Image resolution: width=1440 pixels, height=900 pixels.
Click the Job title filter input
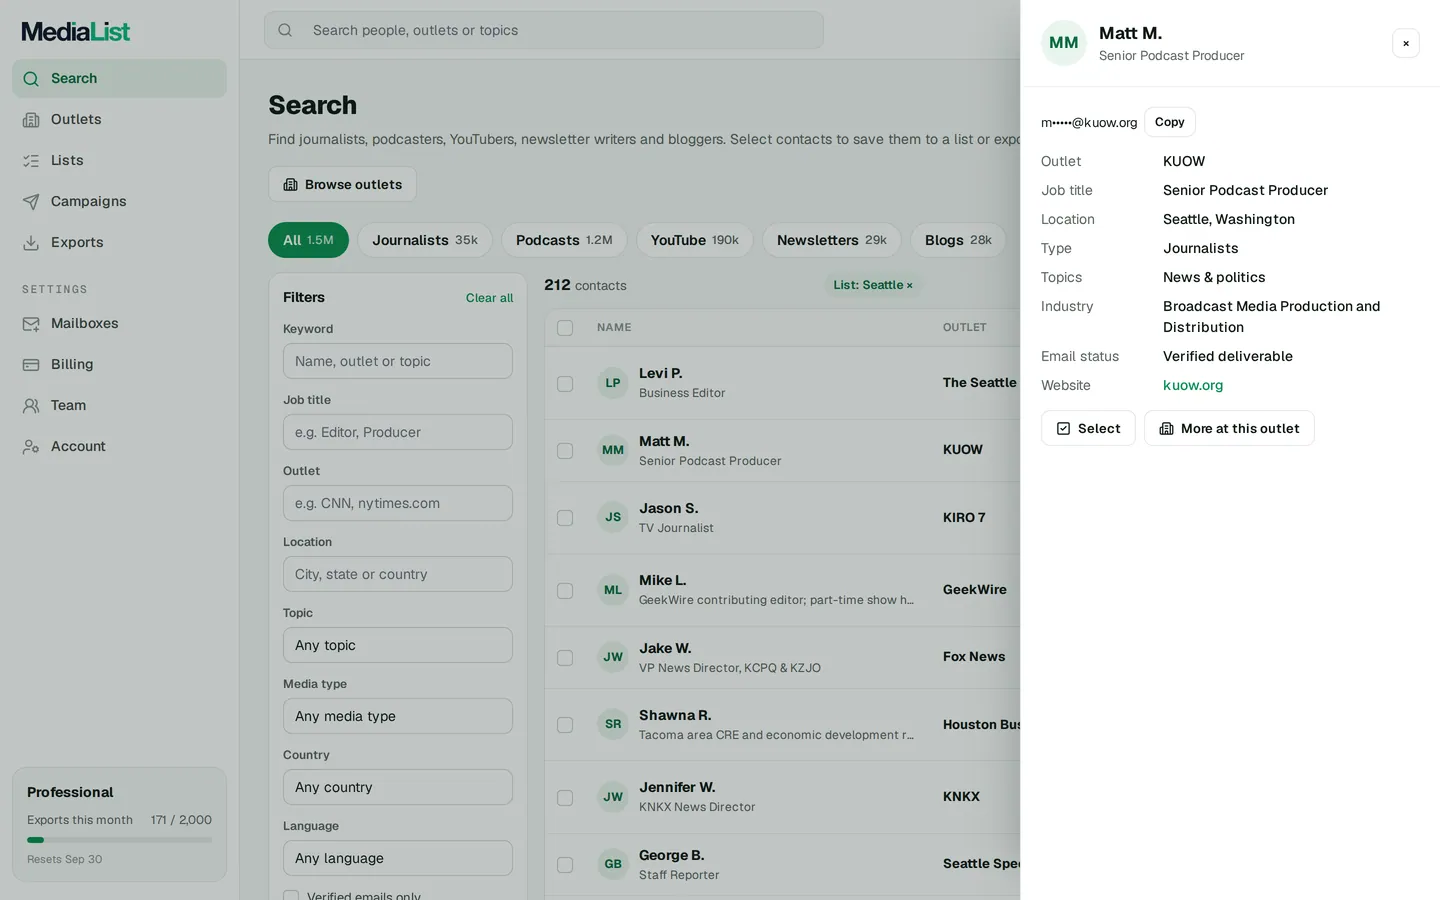(x=398, y=432)
